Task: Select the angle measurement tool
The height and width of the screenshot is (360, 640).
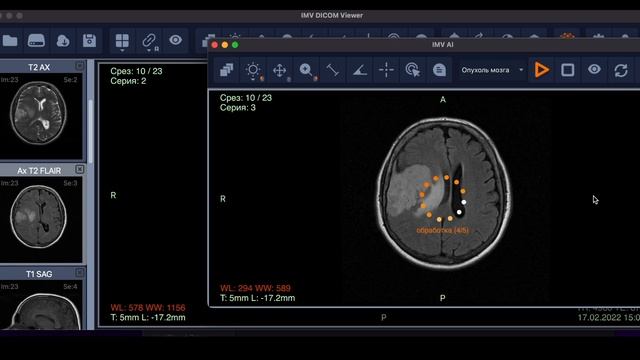Action: [360, 70]
